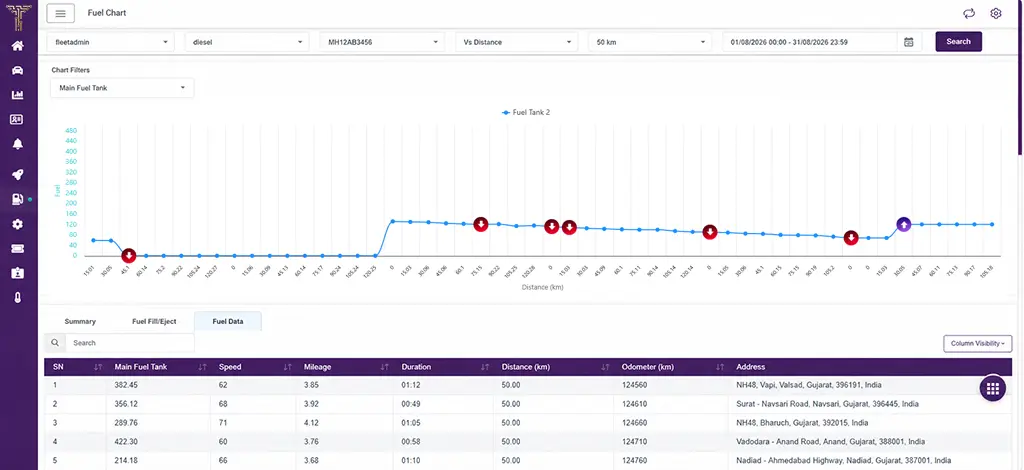This screenshot has height=470, width=1024.
Task: Toggle Fuel Tank 2 legend series
Action: pos(526,112)
